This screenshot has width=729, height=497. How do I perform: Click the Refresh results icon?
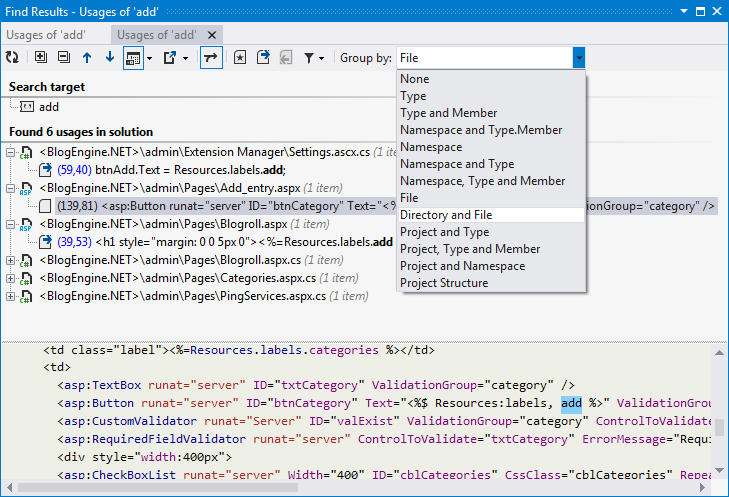[12, 59]
